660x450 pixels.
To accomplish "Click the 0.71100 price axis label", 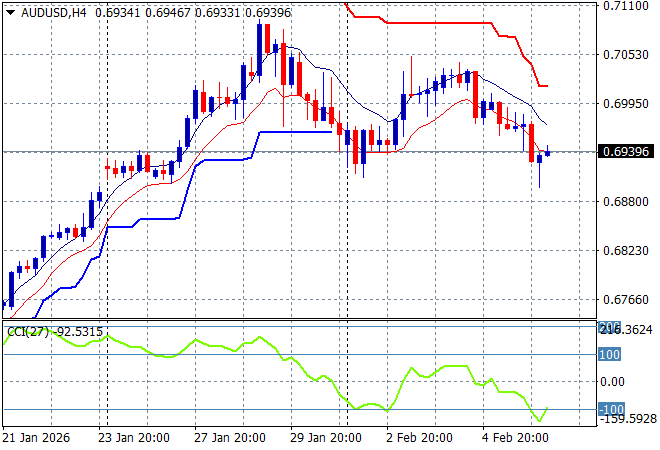I will 626,6.
